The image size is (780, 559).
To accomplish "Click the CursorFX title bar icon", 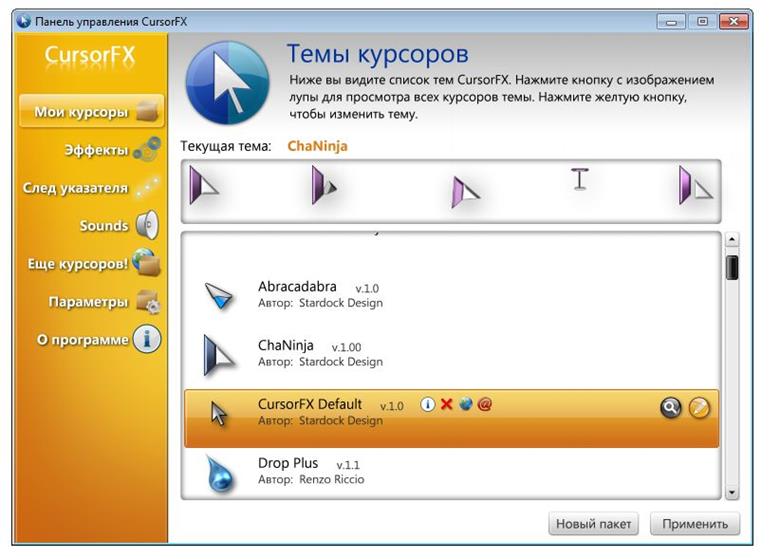I will (x=23, y=21).
